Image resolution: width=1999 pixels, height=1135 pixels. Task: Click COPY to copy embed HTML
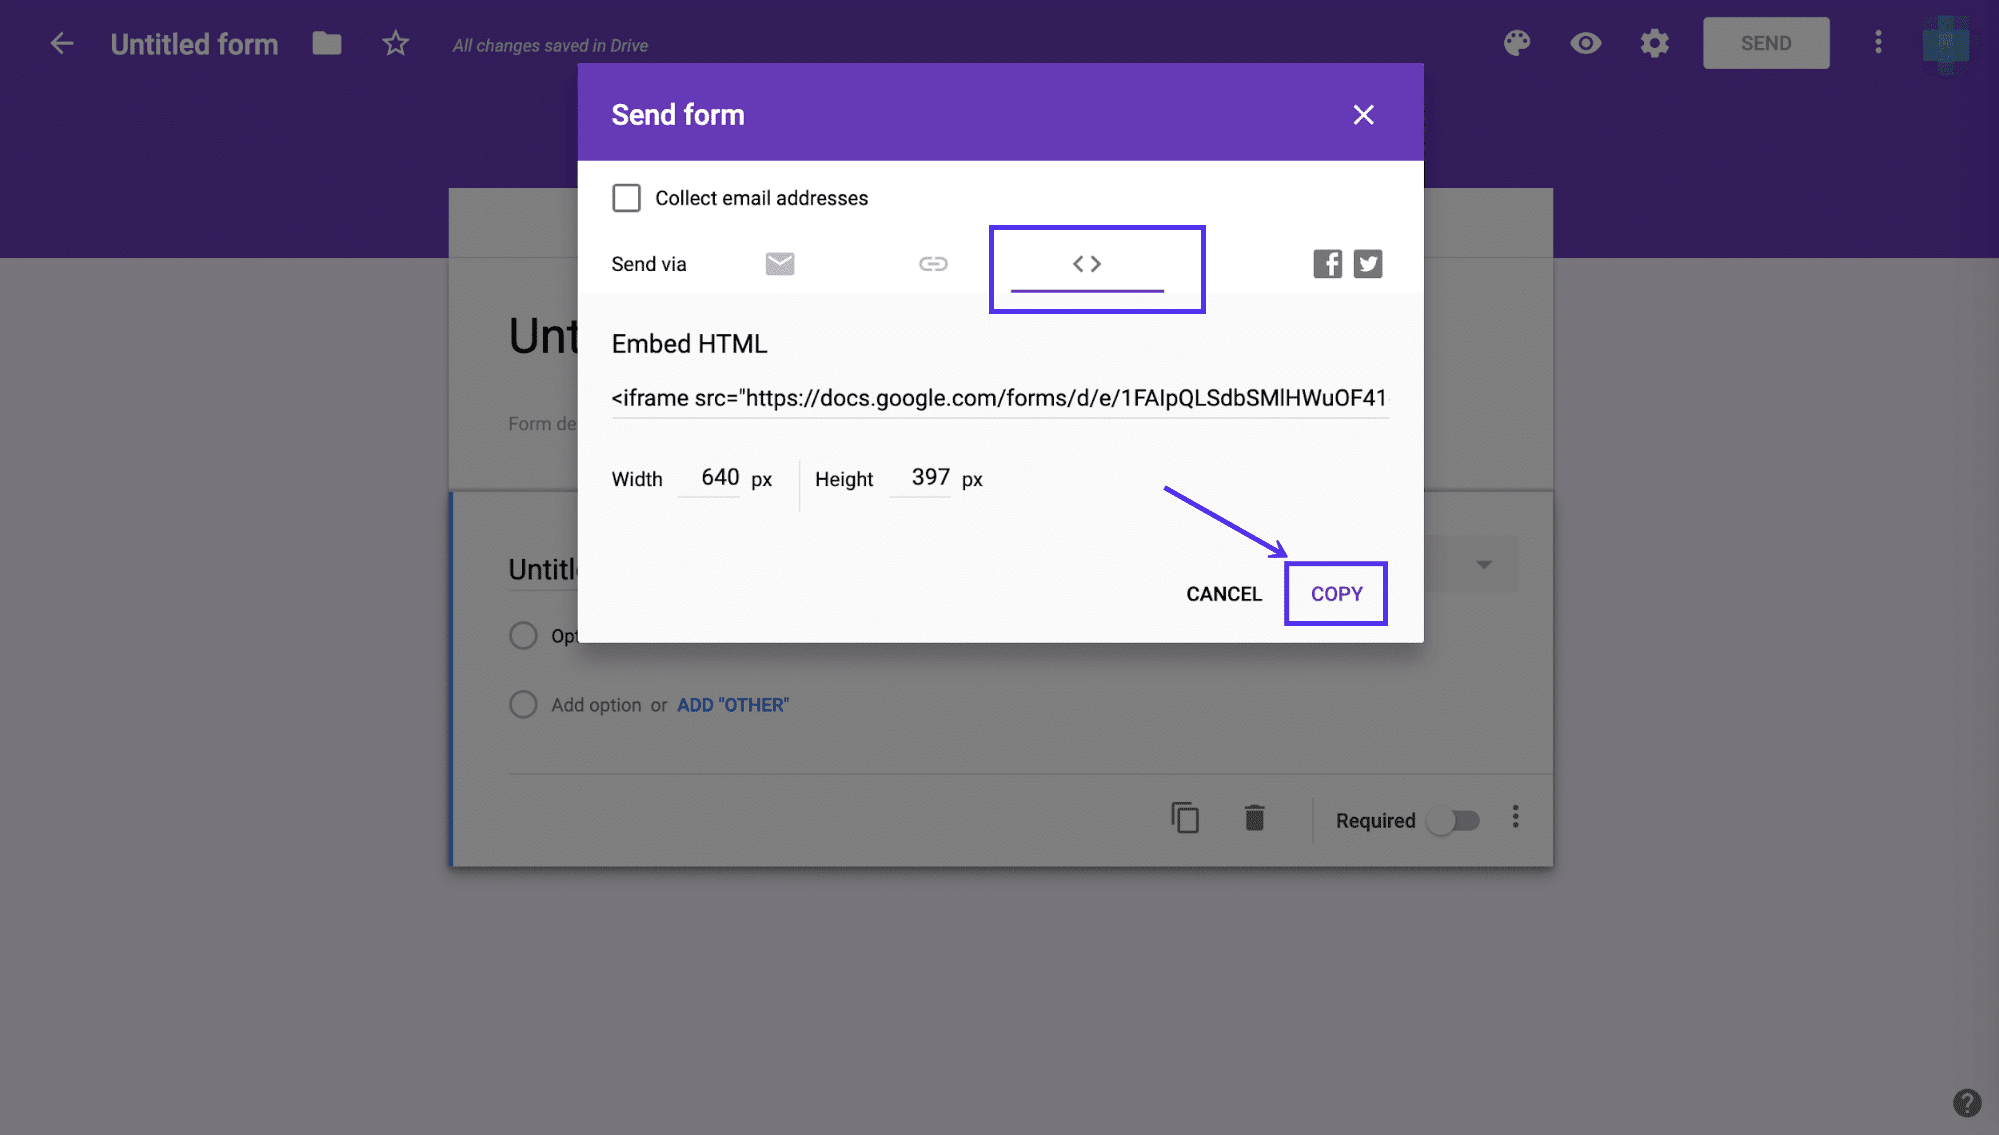pos(1336,593)
